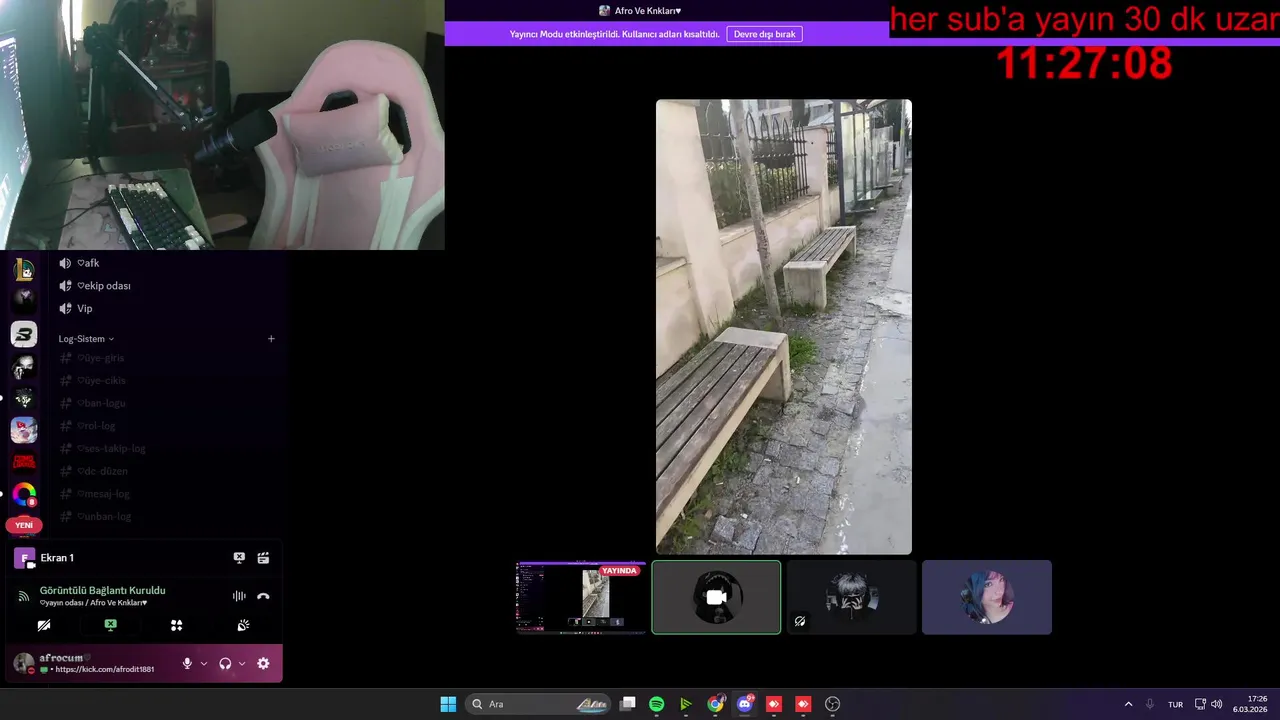Open voice noise suppression waveform icon
The height and width of the screenshot is (720, 1280).
(x=239, y=596)
